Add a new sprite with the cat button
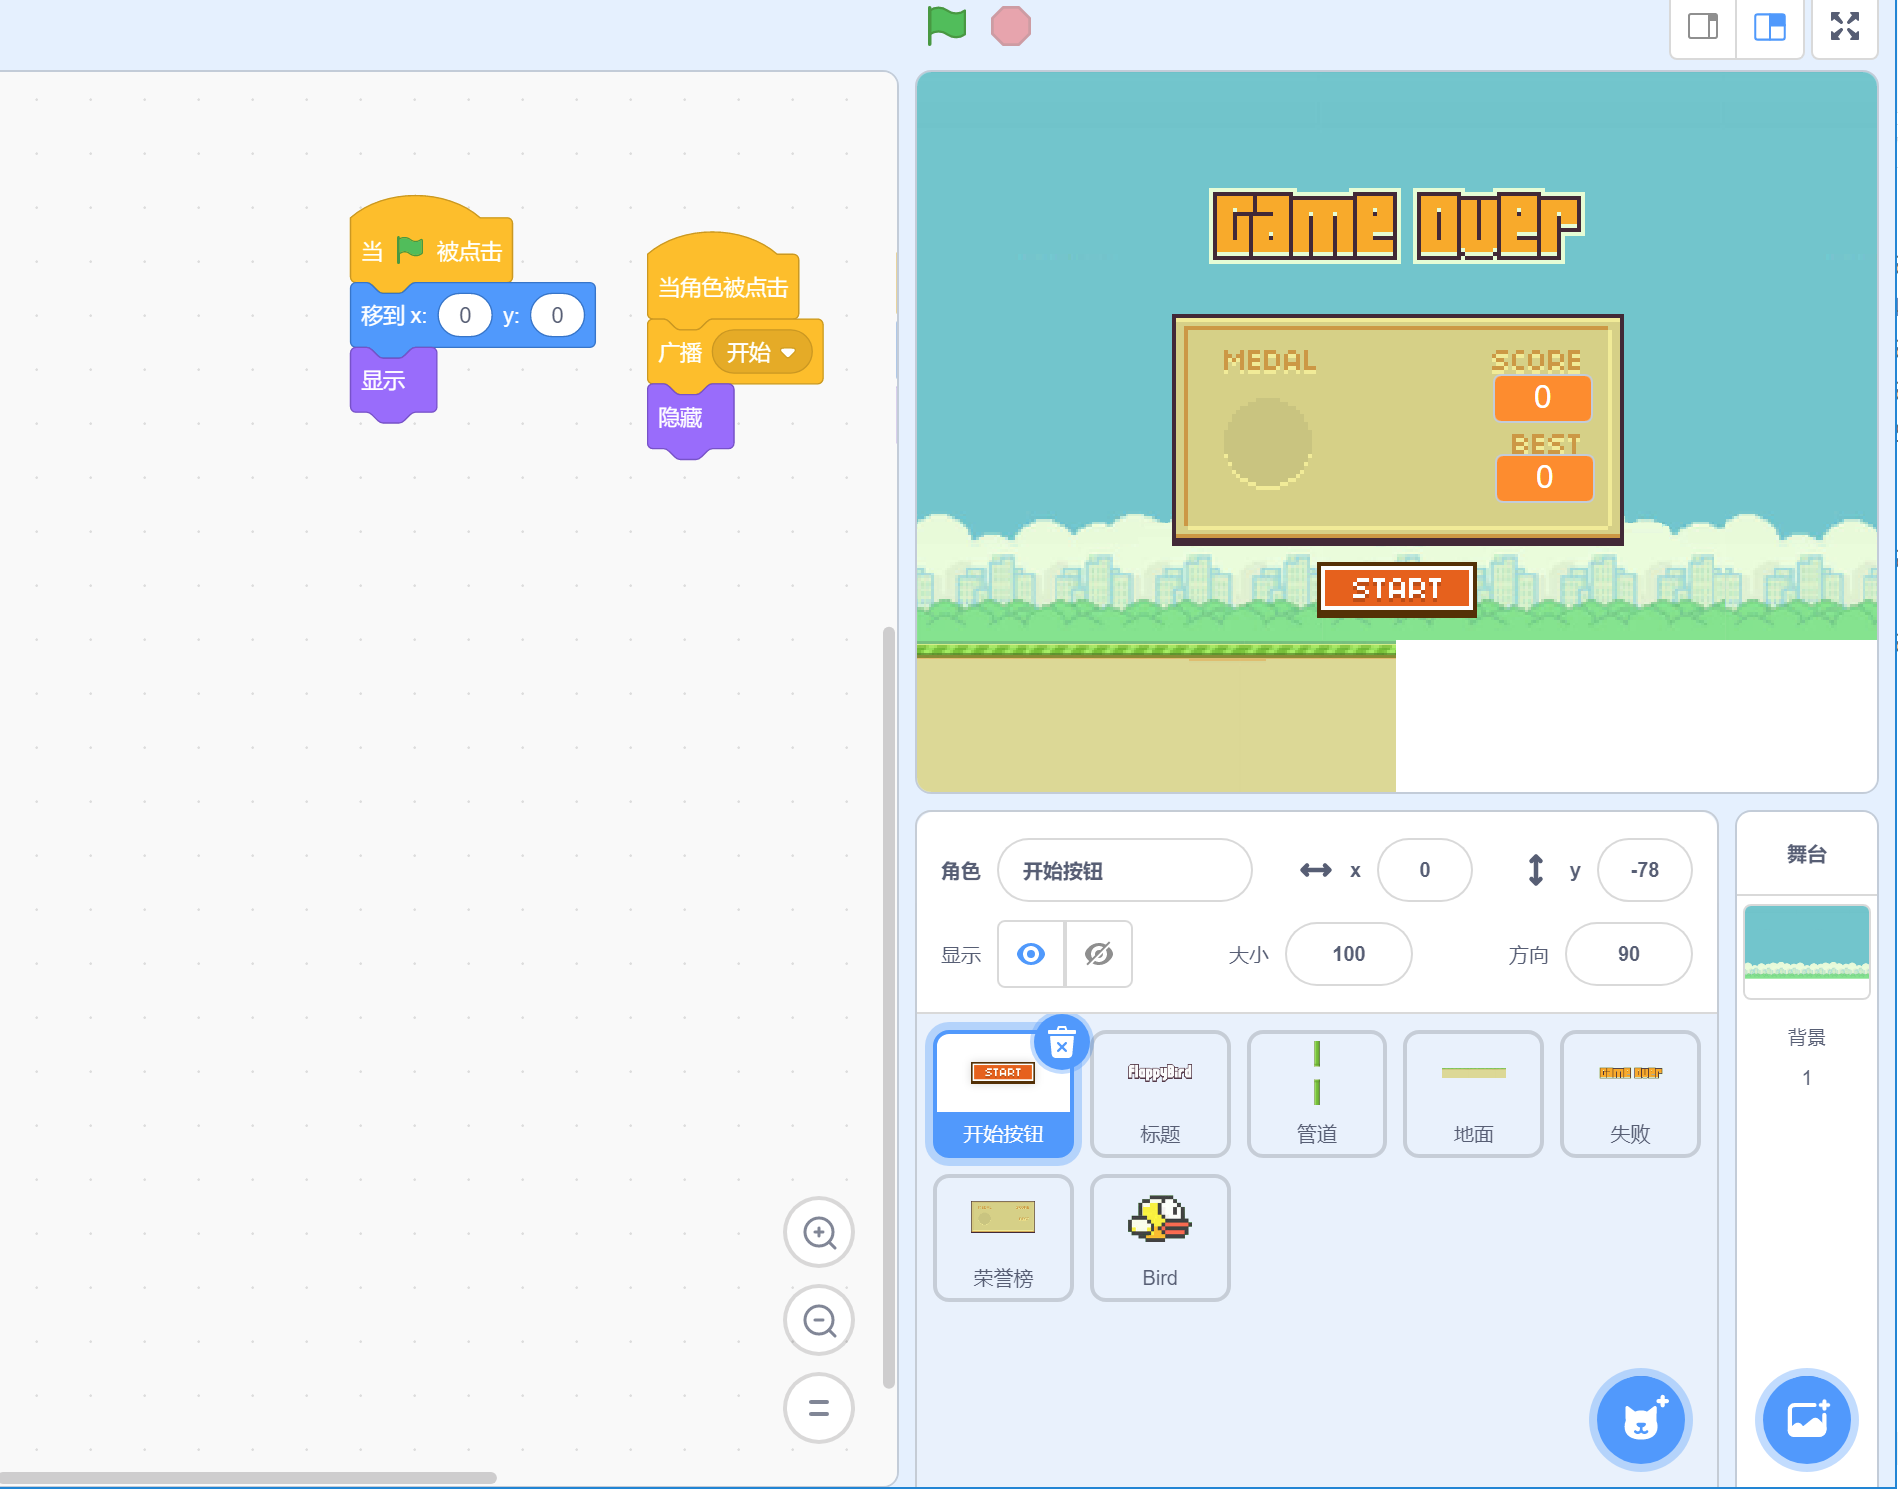This screenshot has width=1898, height=1490. (x=1640, y=1419)
